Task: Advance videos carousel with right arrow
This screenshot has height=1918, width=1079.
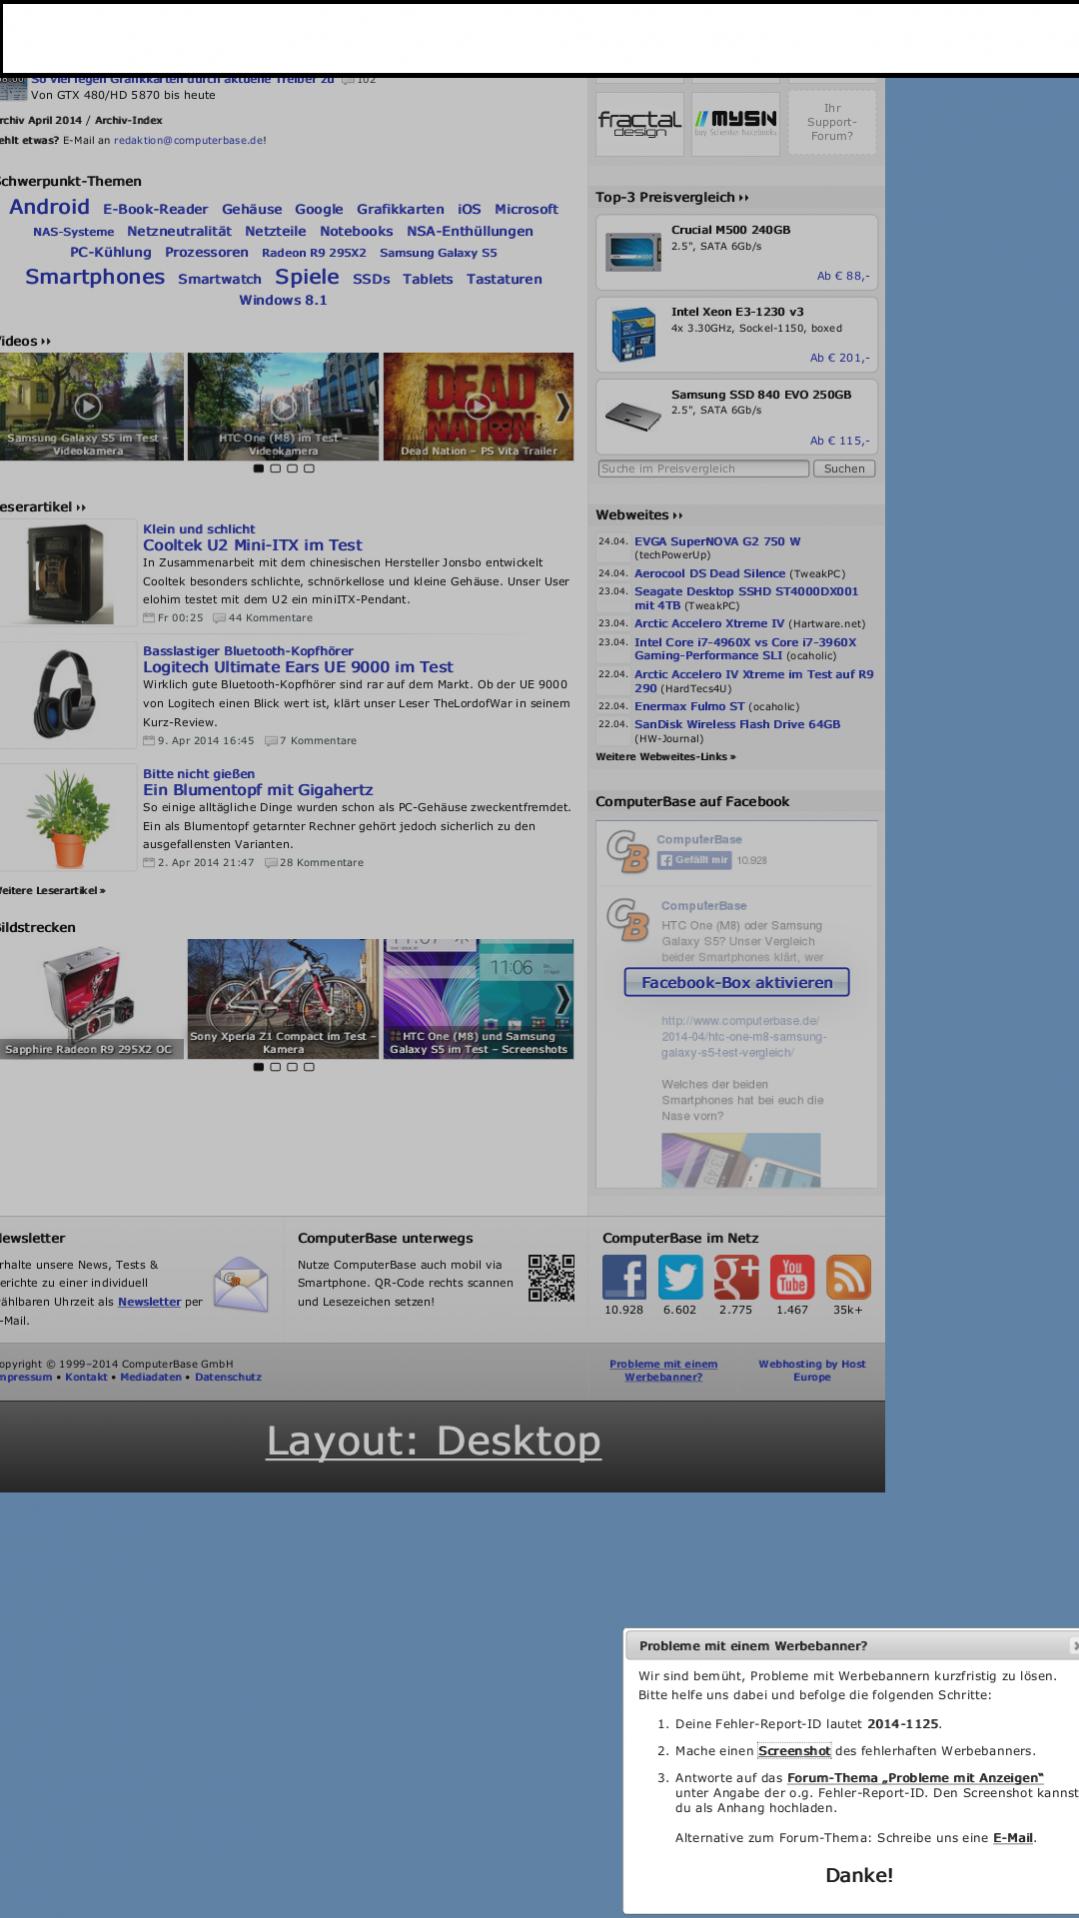Action: click(563, 406)
